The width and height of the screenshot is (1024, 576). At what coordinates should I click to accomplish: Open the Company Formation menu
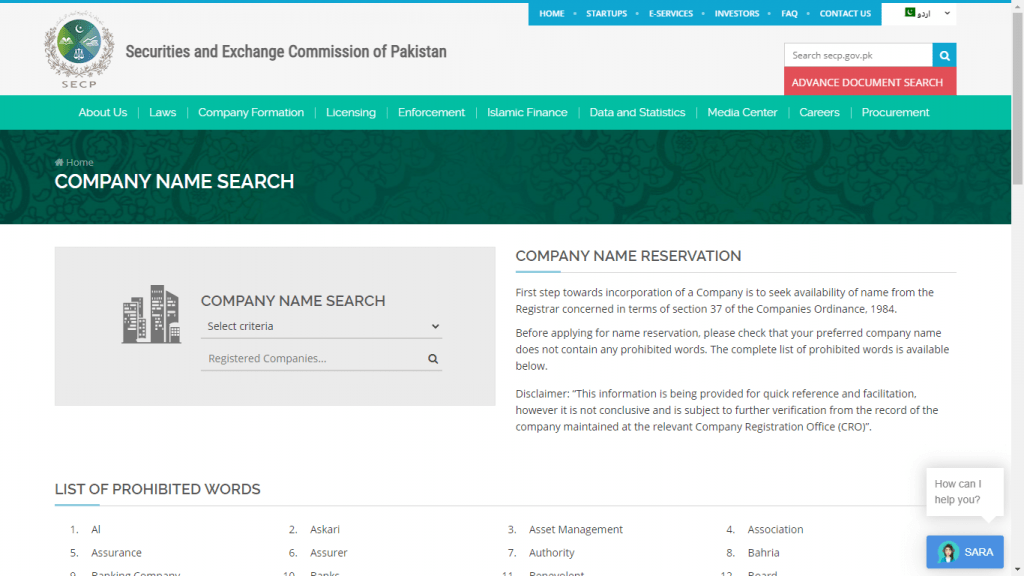tap(251, 112)
